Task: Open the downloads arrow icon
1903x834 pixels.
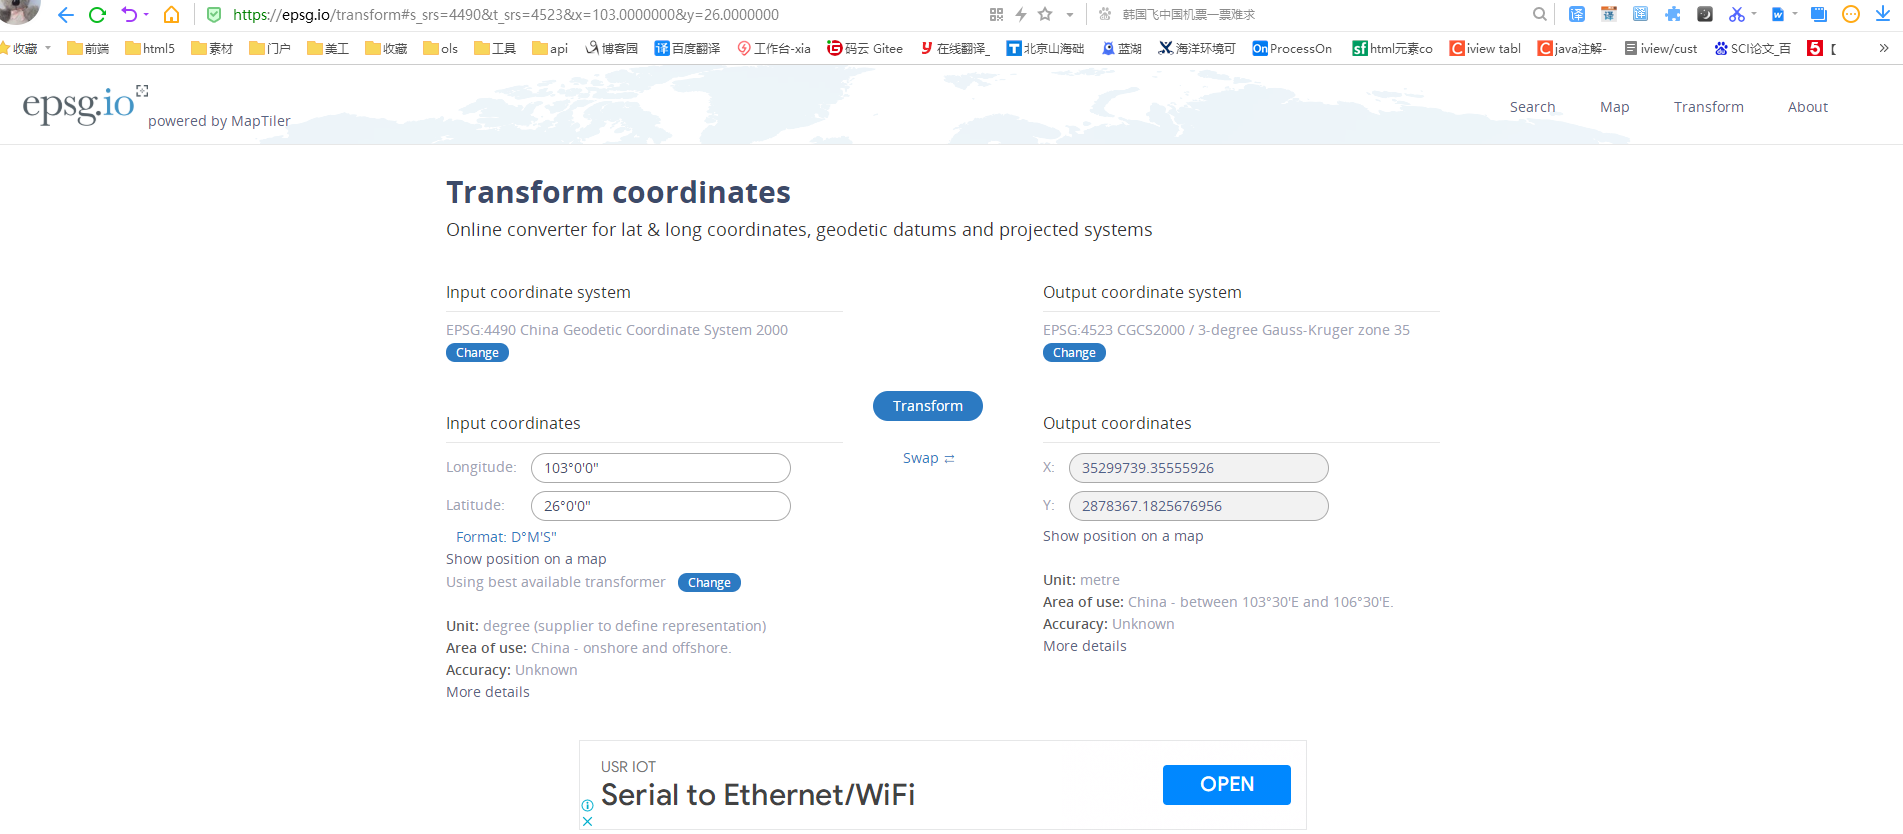Action: click(1883, 14)
